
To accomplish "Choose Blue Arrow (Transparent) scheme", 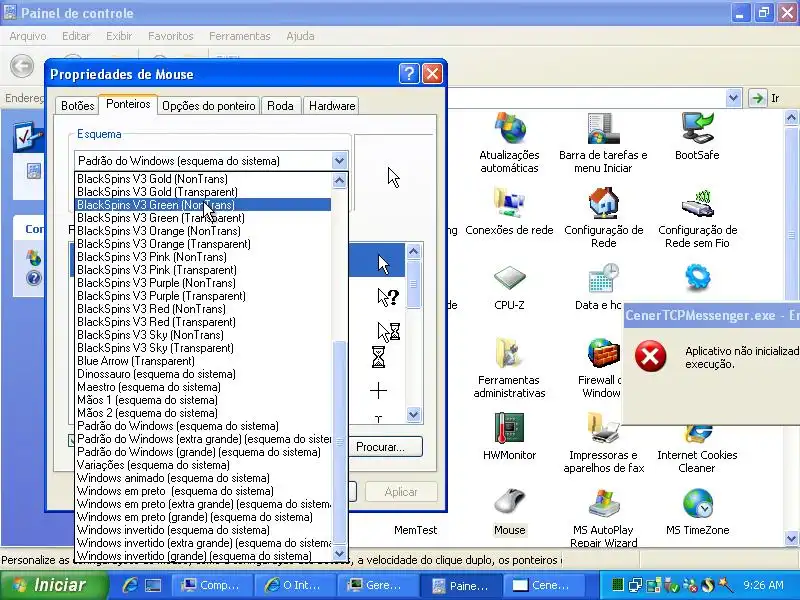I will (203, 361).
